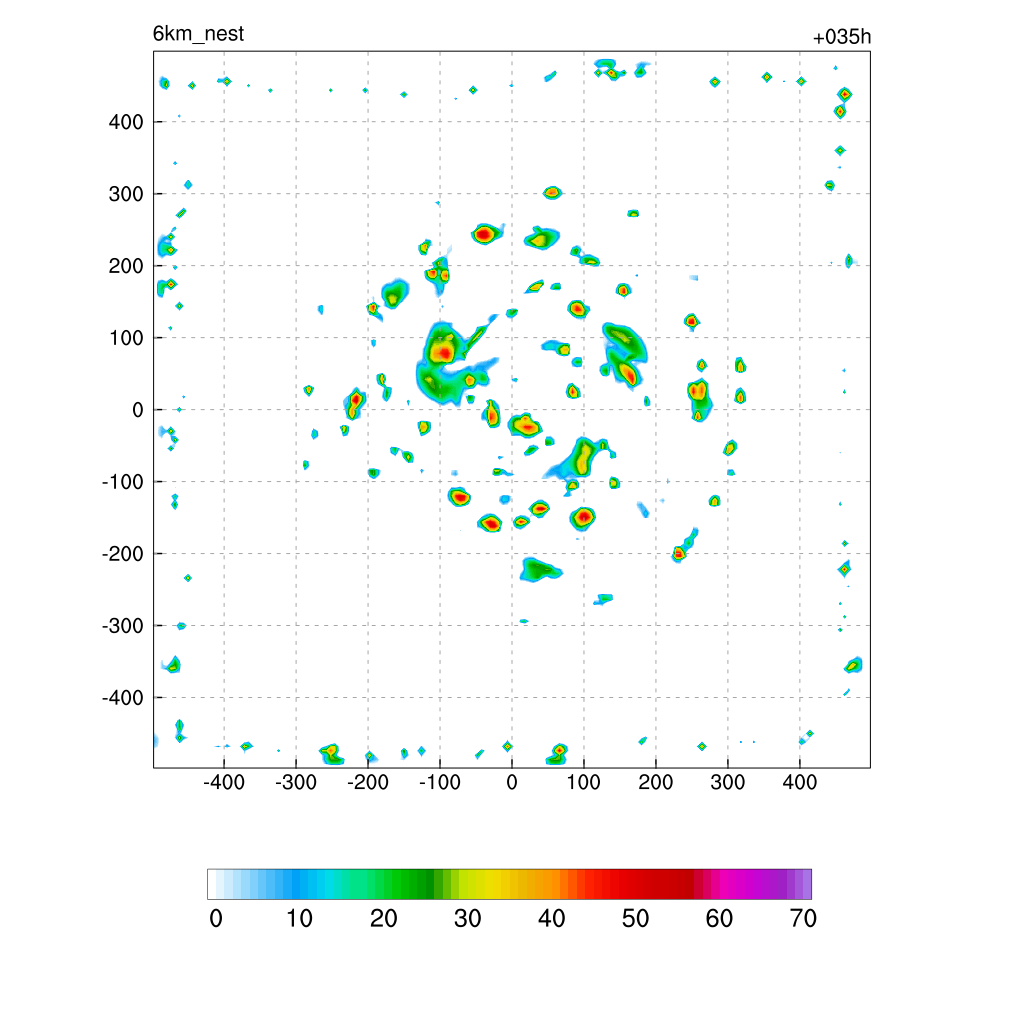The image size is (1024, 1024).
Task: Click the x-axis label '200'
Action: click(x=656, y=782)
